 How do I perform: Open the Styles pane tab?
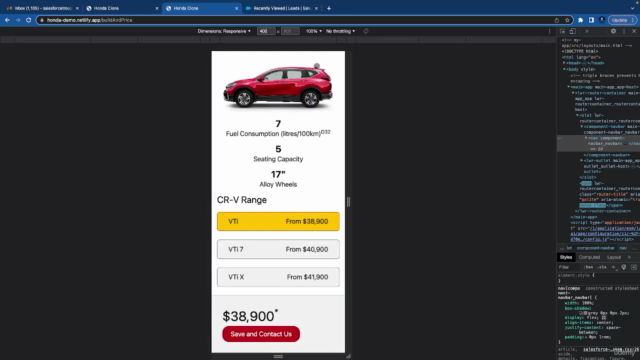click(566, 257)
